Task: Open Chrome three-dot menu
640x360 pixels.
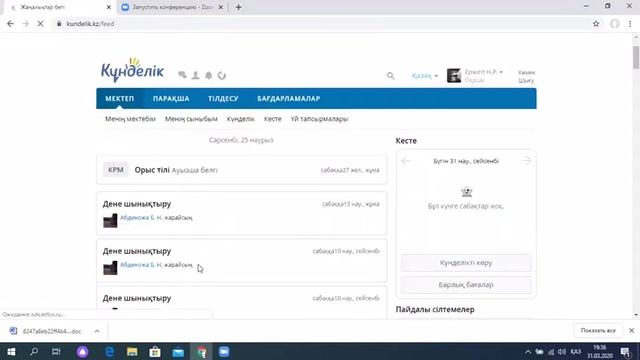Action: coord(630,24)
